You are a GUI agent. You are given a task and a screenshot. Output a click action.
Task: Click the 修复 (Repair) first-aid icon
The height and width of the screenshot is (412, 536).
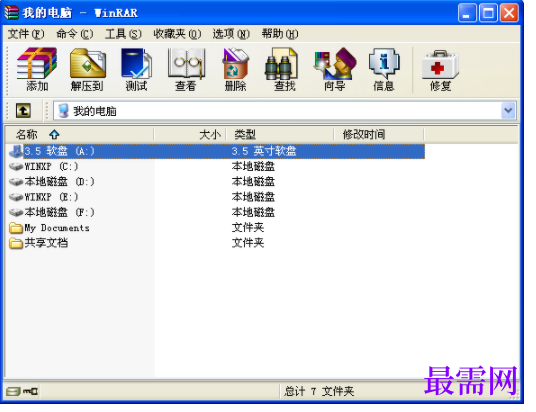tap(440, 64)
